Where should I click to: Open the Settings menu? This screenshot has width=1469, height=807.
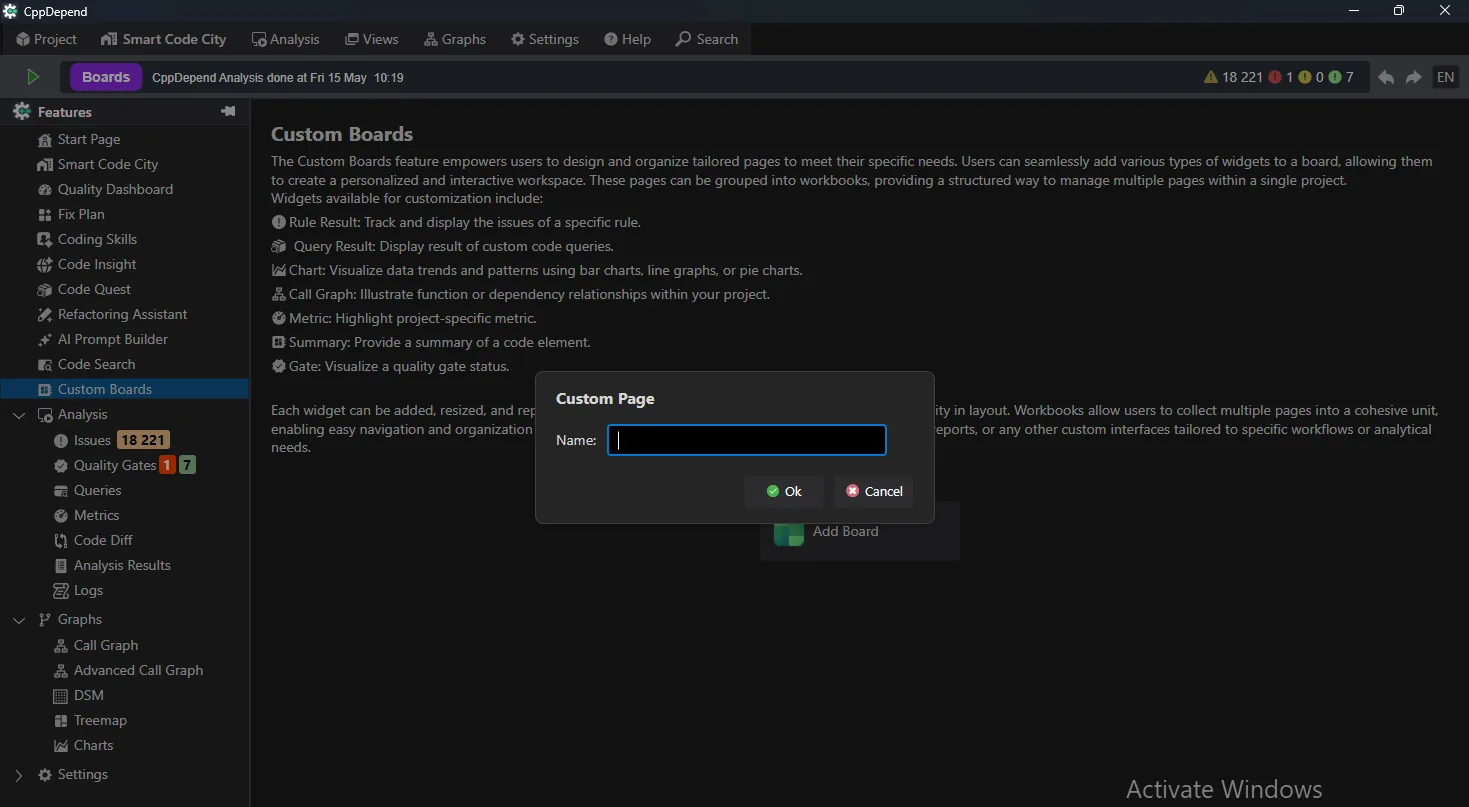545,39
